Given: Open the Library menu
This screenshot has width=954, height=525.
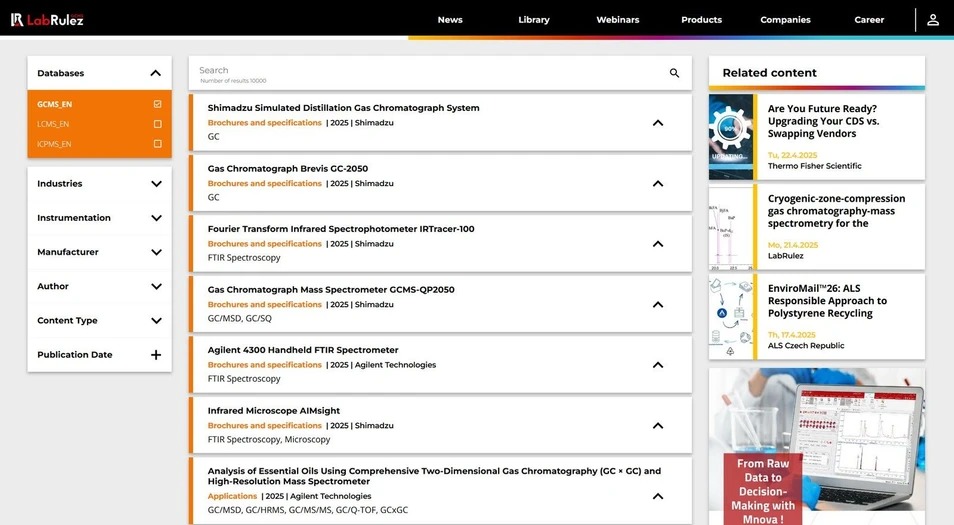Looking at the screenshot, I should point(534,19).
